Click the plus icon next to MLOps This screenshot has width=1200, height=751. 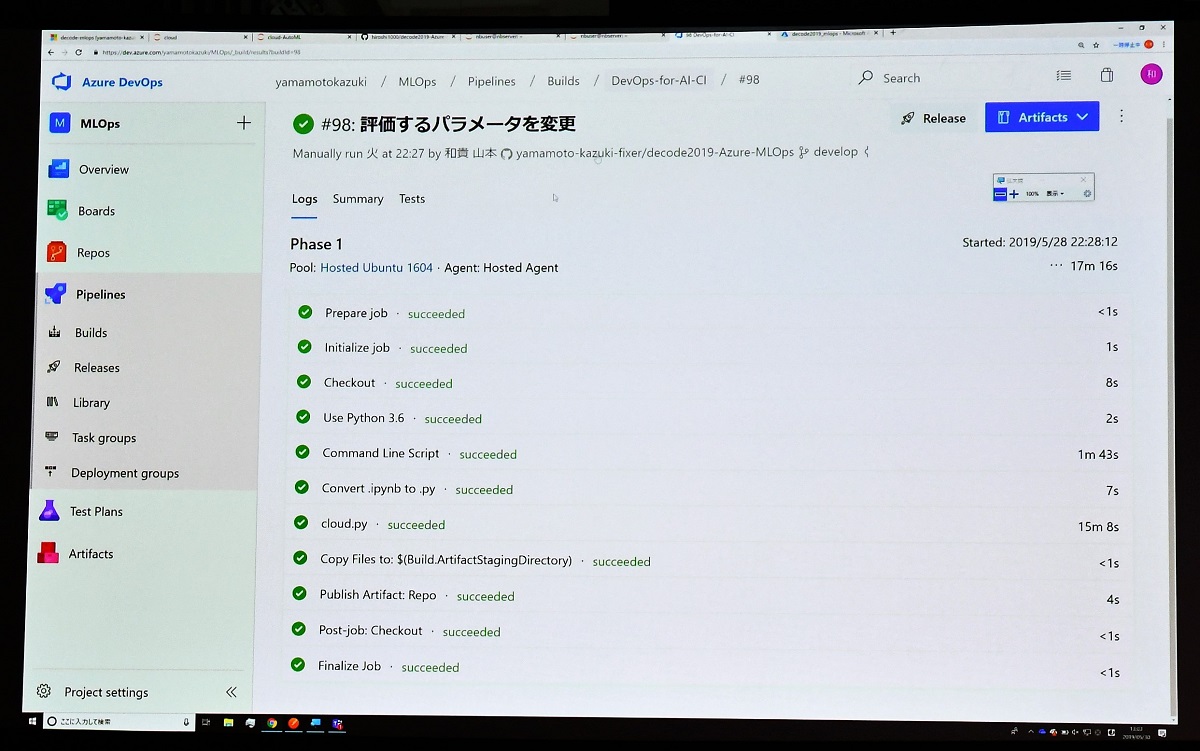coord(243,123)
